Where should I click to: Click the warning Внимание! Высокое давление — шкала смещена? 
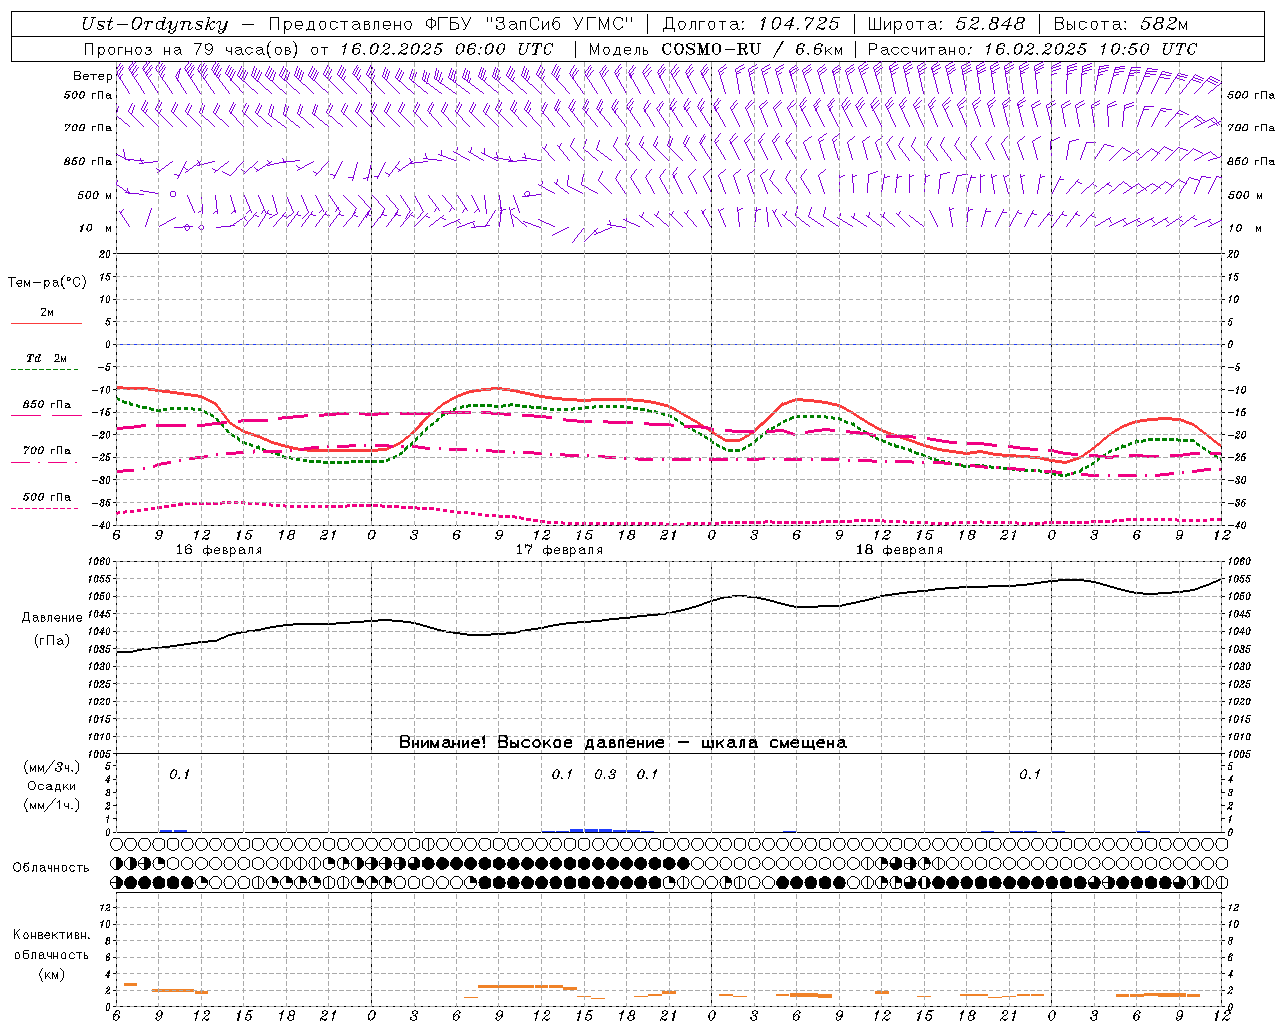click(623, 743)
